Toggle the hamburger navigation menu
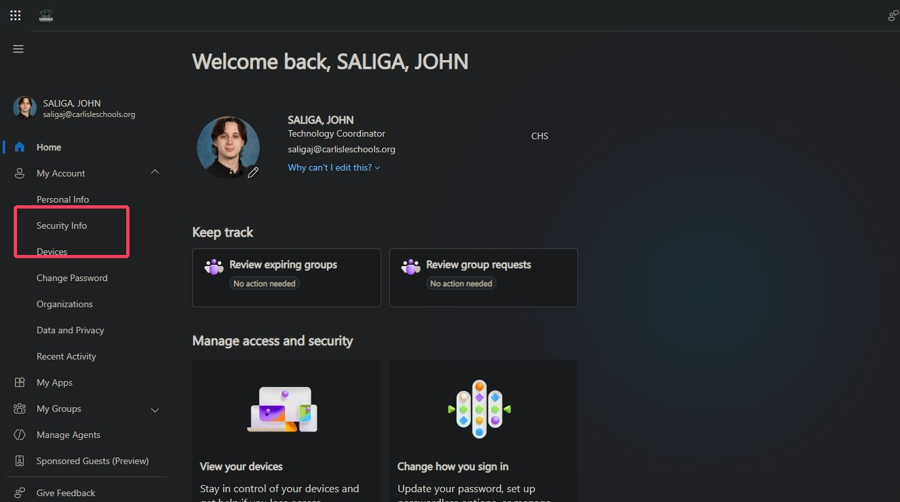 pos(18,49)
